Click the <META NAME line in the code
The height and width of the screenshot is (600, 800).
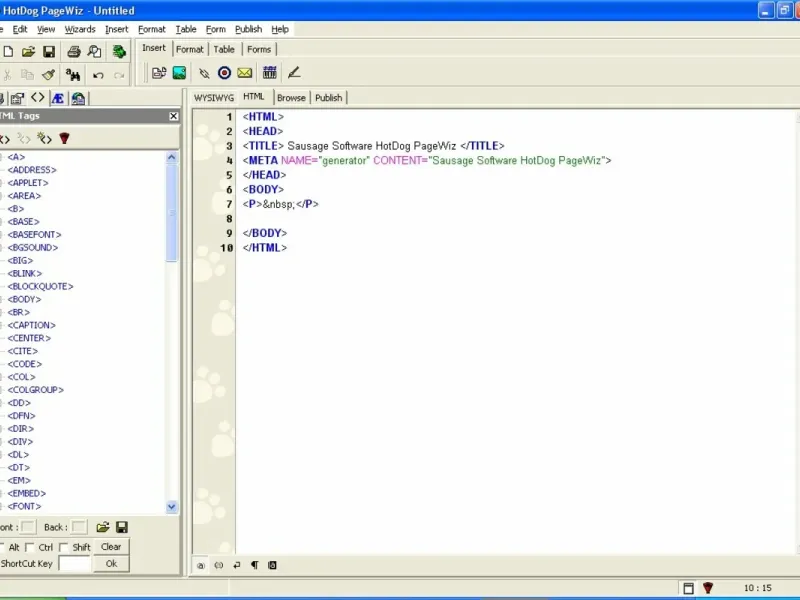[x=427, y=160]
